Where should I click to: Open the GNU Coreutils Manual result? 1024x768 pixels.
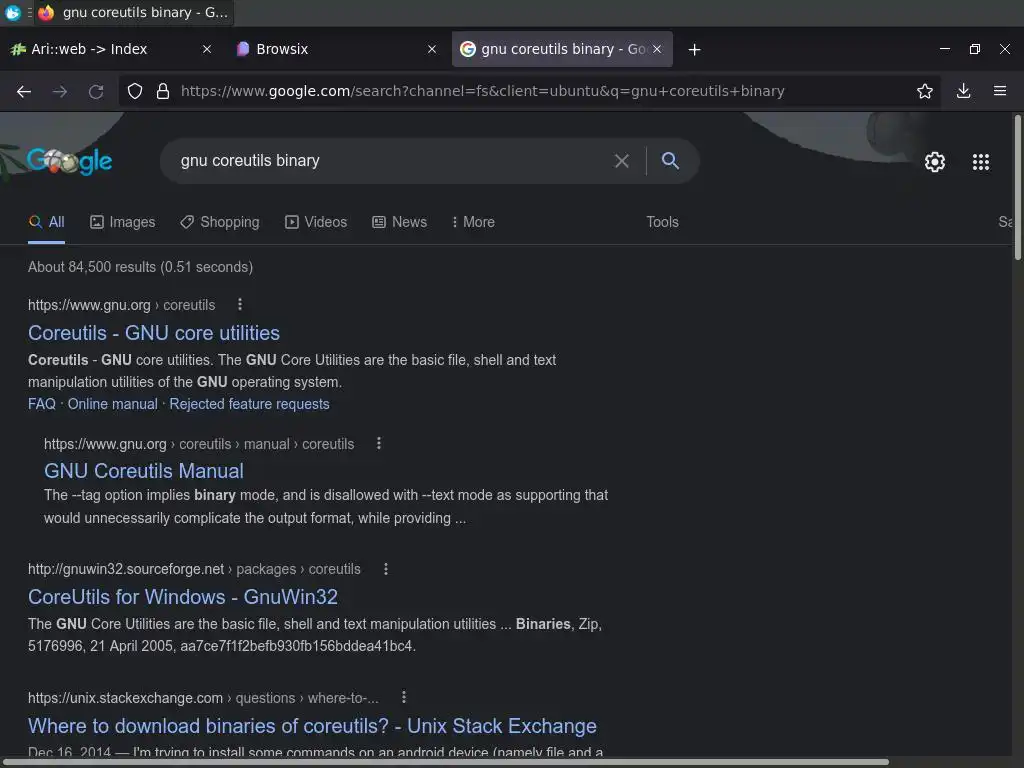tap(144, 471)
